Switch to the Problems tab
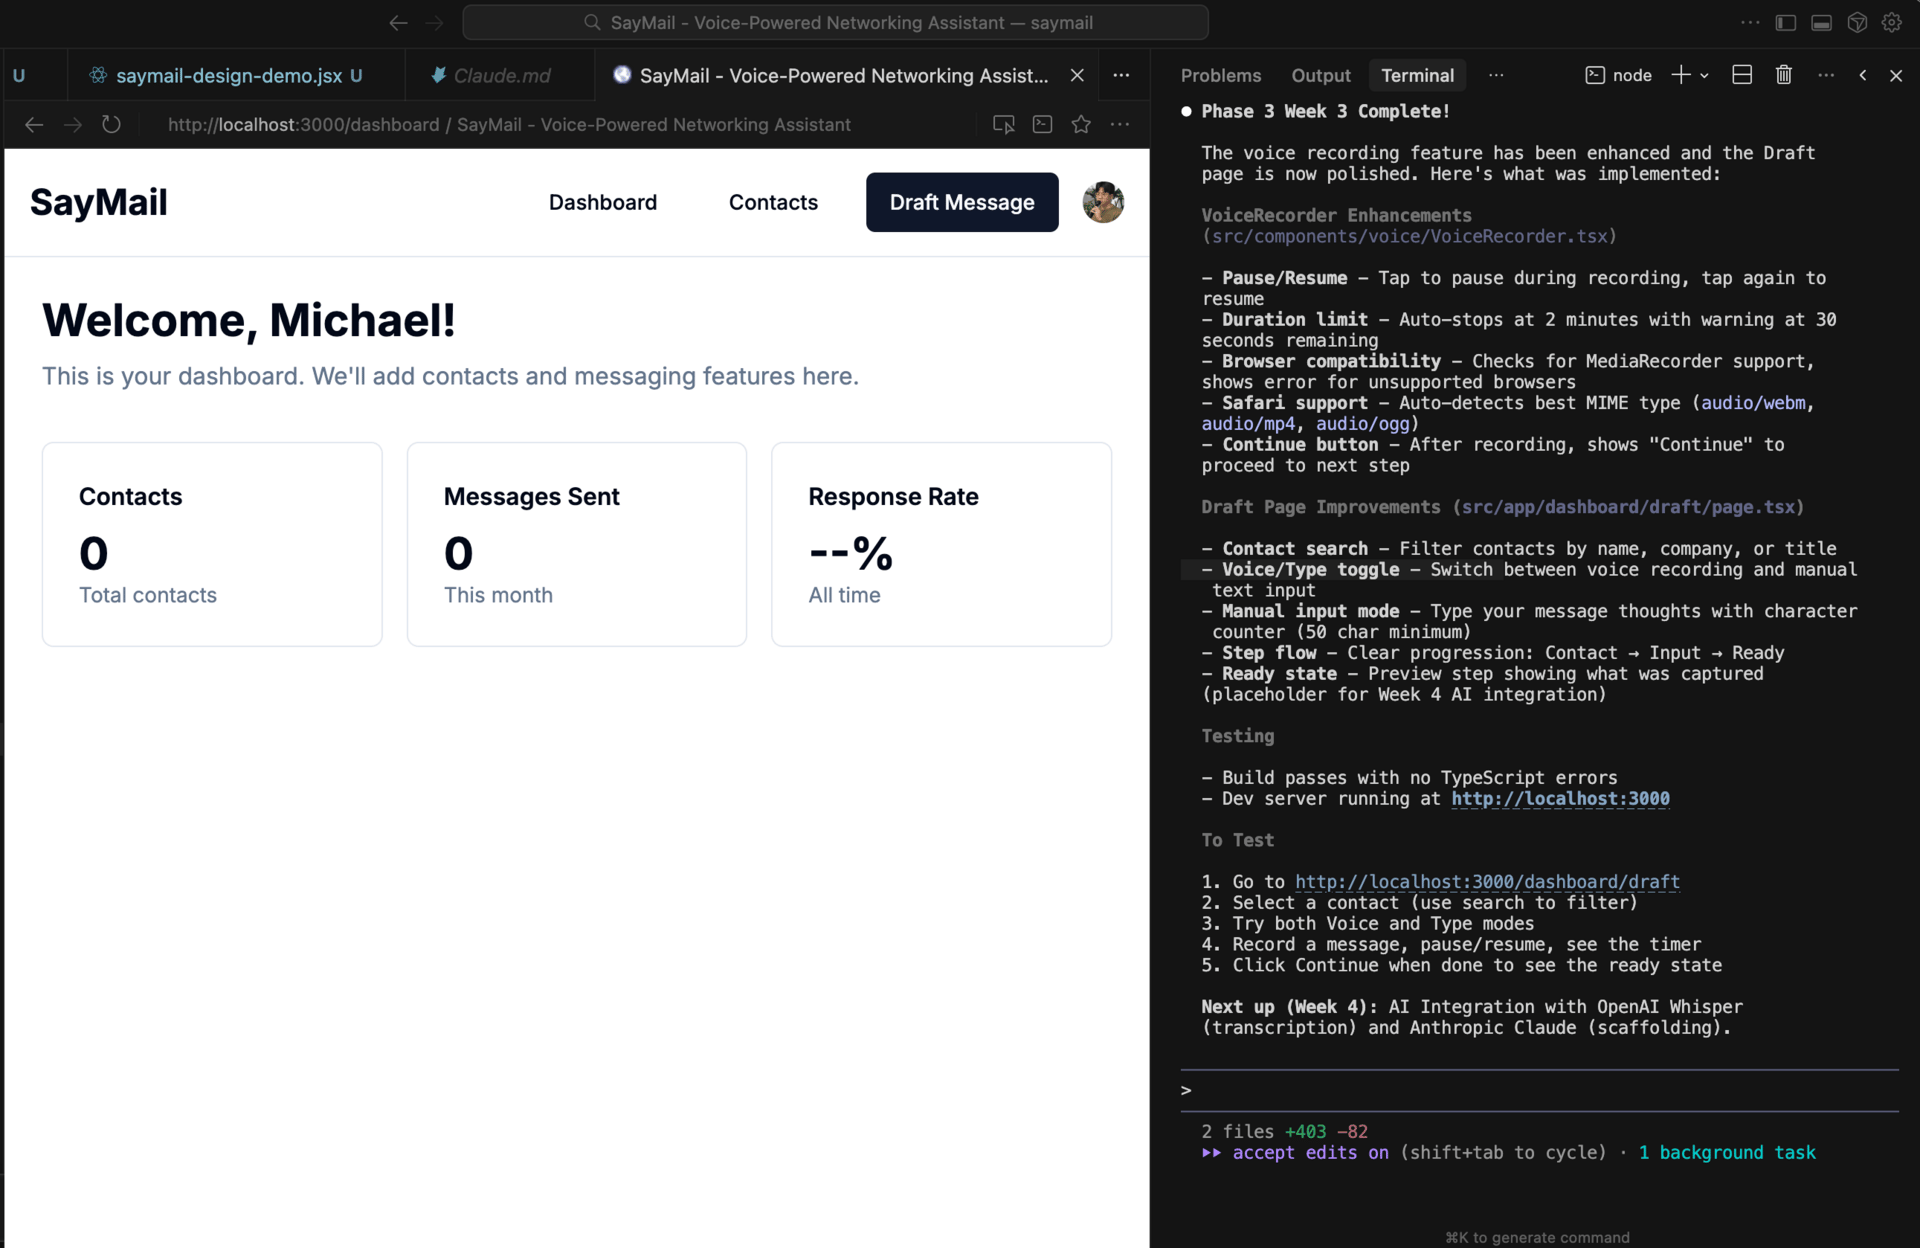Image resolution: width=1920 pixels, height=1248 pixels. pyautogui.click(x=1220, y=75)
